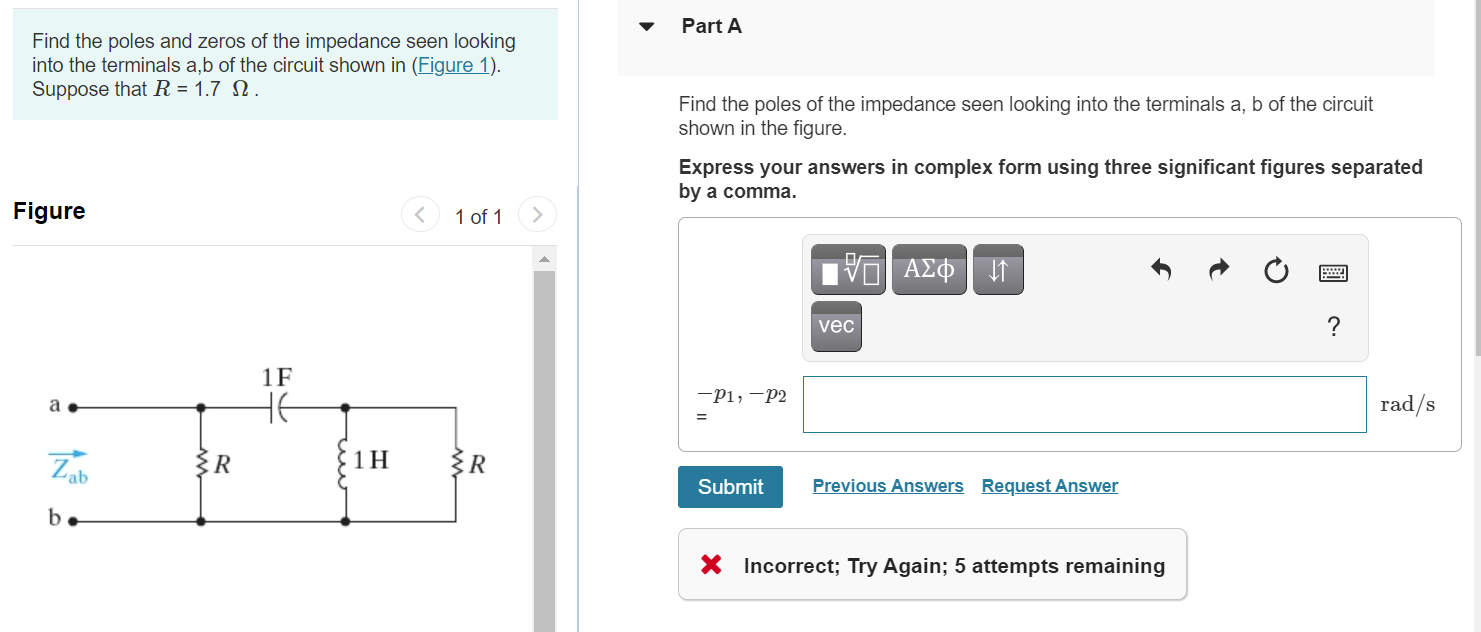Insert vector notation with vec button
This screenshot has height=632, width=1481.
[x=836, y=326]
